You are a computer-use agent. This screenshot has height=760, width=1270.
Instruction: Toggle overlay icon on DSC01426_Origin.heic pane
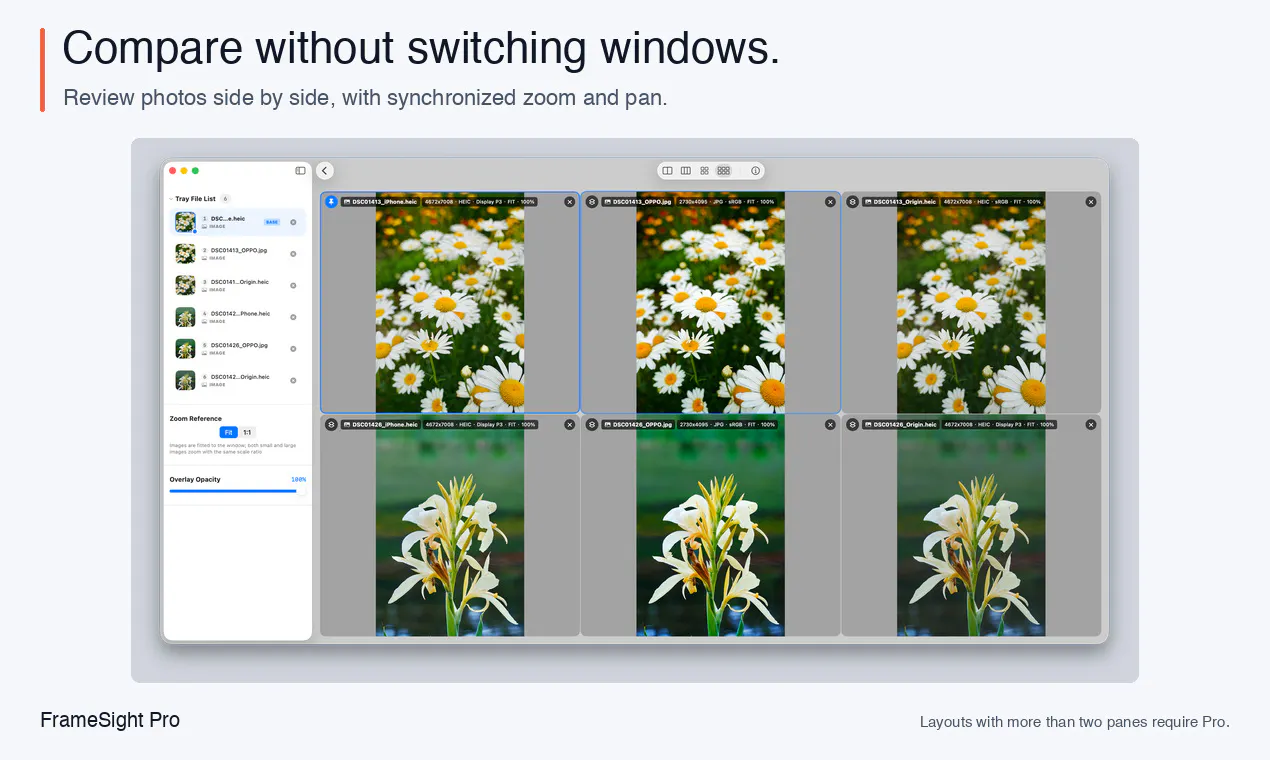[x=852, y=425]
